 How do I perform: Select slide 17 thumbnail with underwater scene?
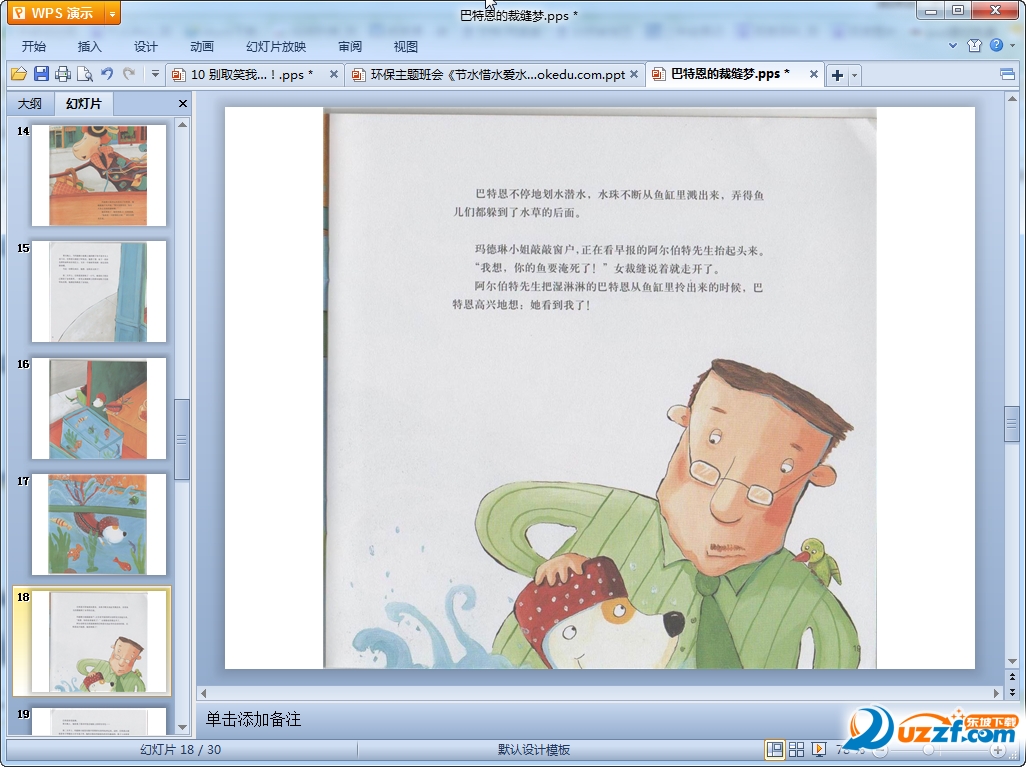pos(99,524)
